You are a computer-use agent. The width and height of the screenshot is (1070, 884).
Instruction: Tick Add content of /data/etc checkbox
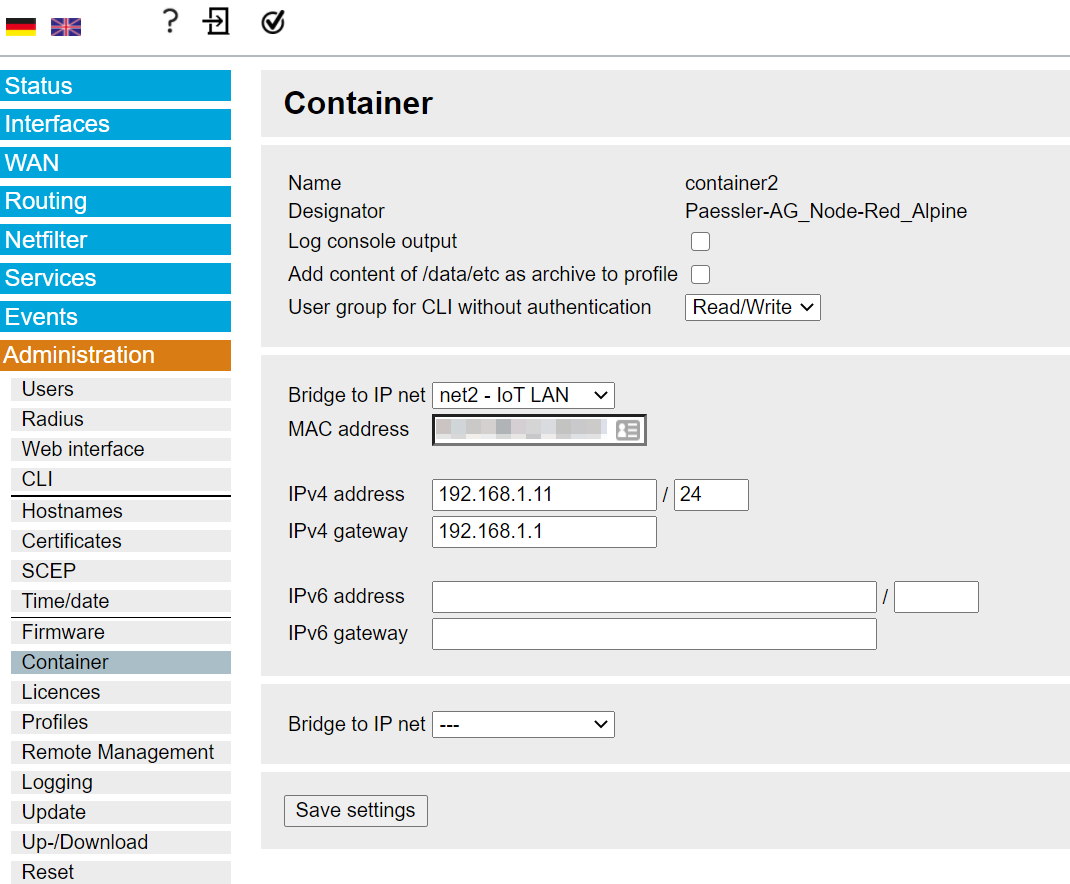(x=700, y=274)
